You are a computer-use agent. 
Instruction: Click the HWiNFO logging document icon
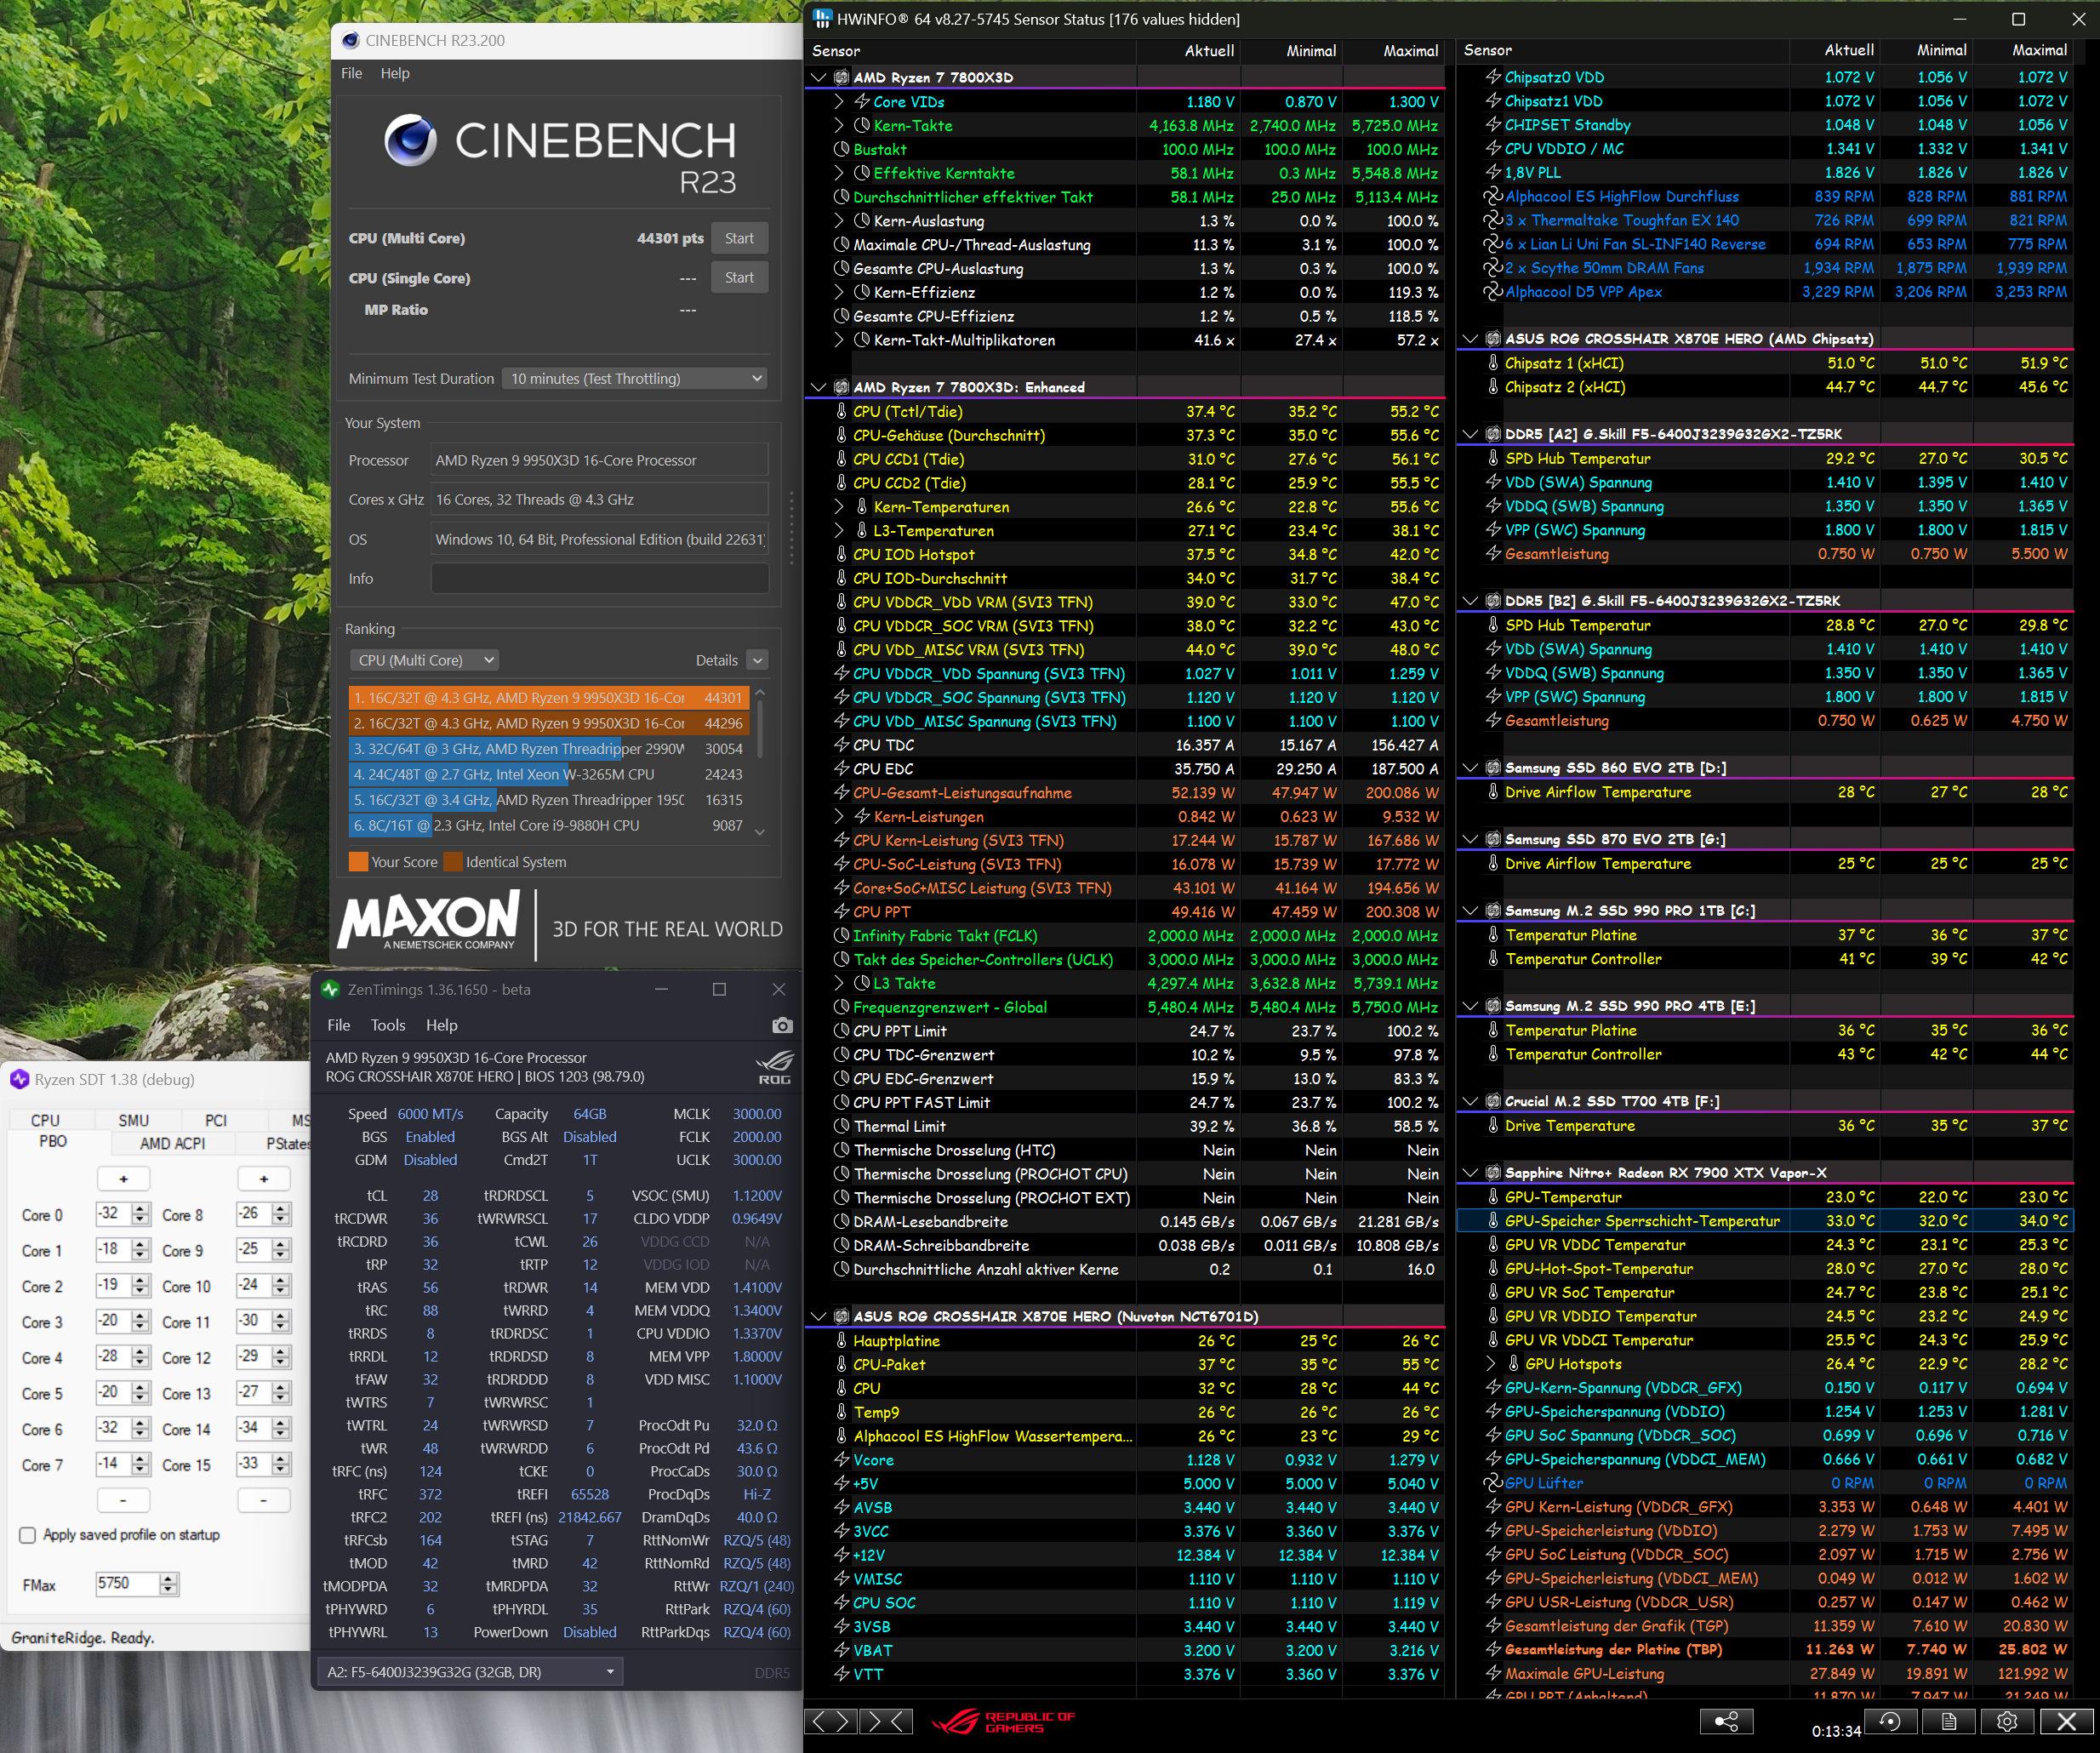[x=1948, y=1721]
